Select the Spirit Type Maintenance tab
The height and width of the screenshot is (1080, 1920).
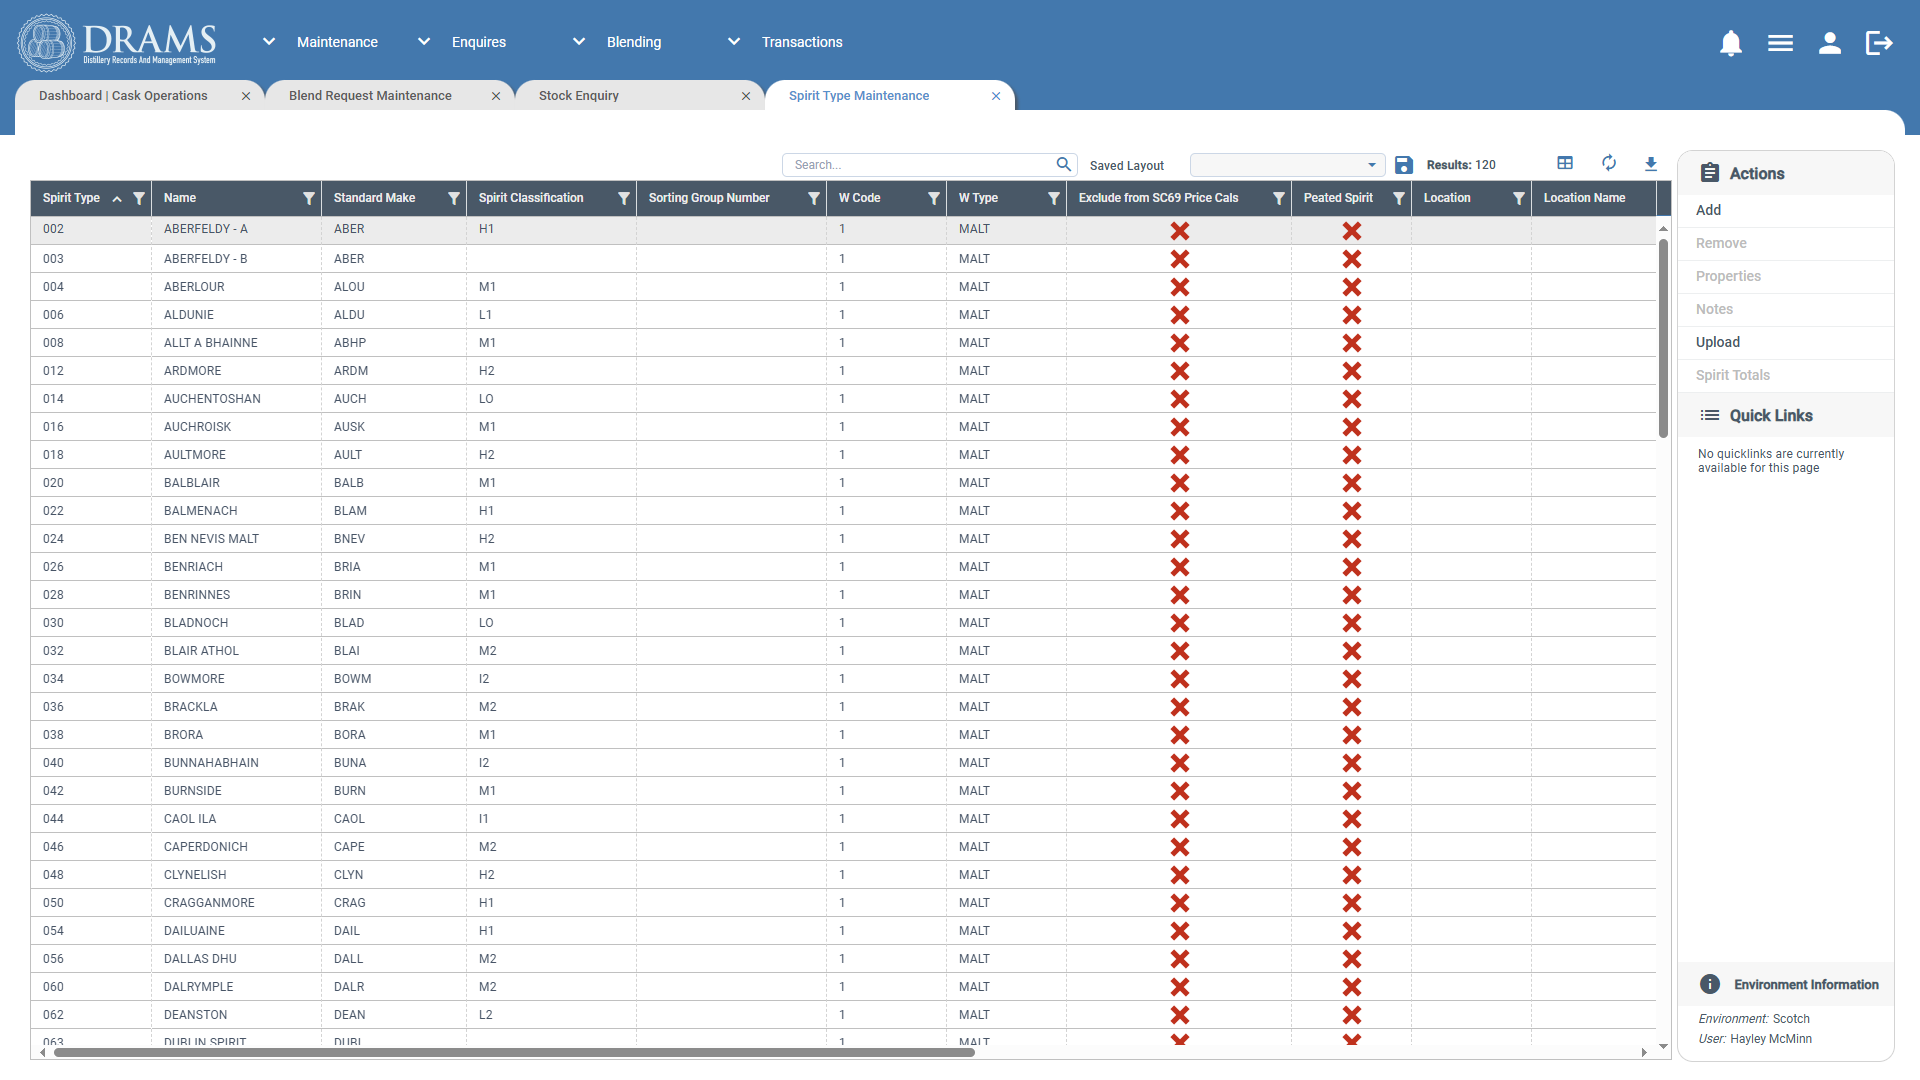tap(859, 96)
